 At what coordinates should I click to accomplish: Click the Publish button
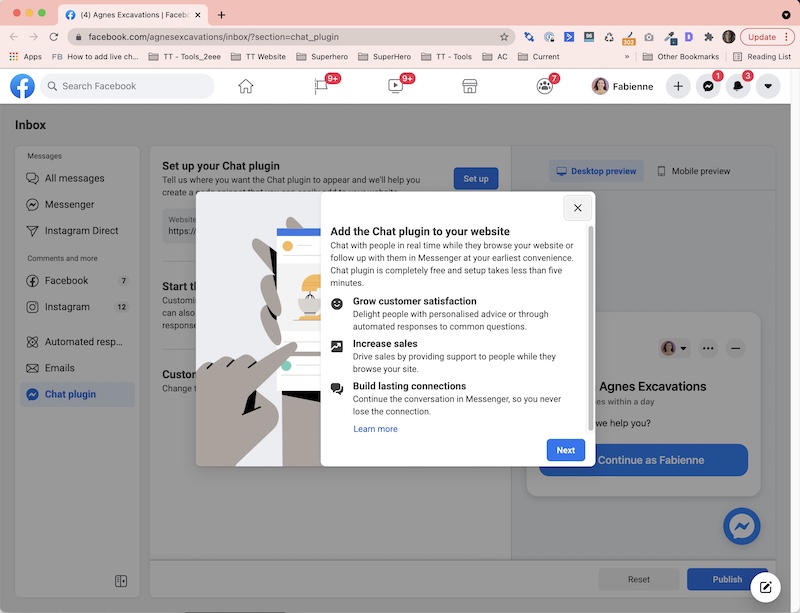727,579
